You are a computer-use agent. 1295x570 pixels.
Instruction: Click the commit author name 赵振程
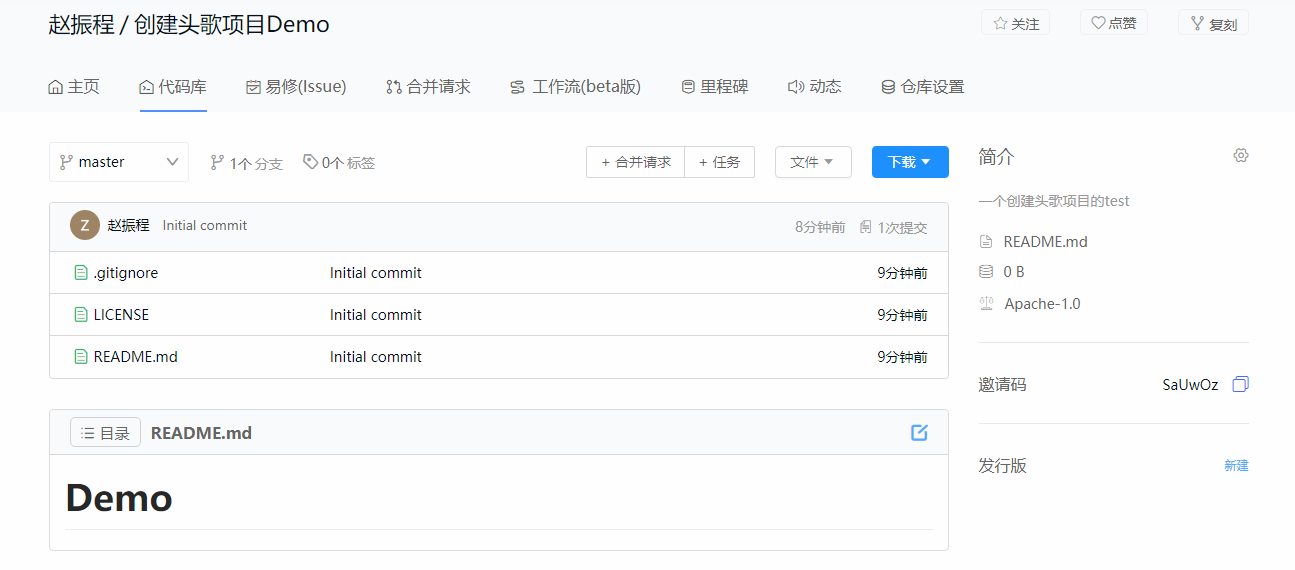pos(129,226)
